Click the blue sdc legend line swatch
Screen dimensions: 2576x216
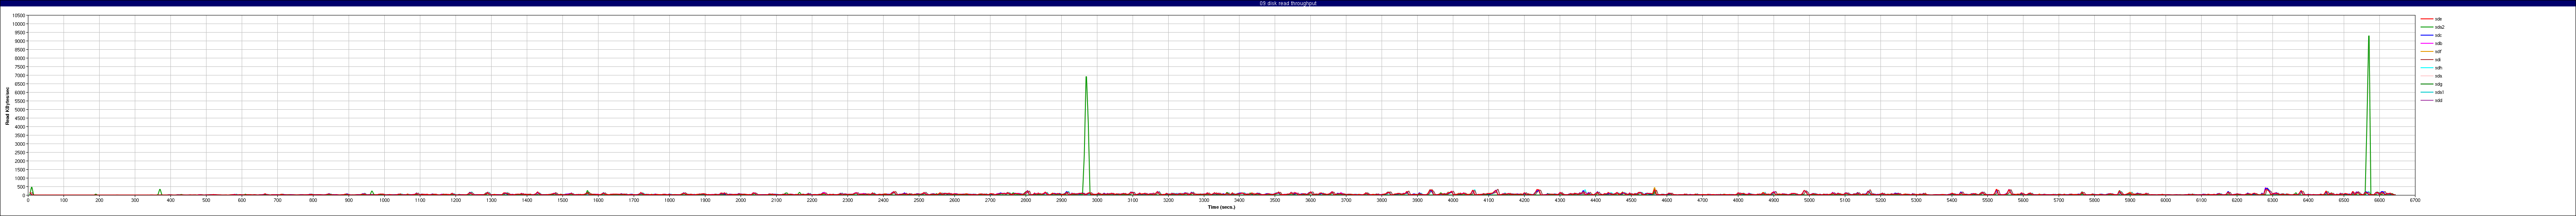(2426, 35)
